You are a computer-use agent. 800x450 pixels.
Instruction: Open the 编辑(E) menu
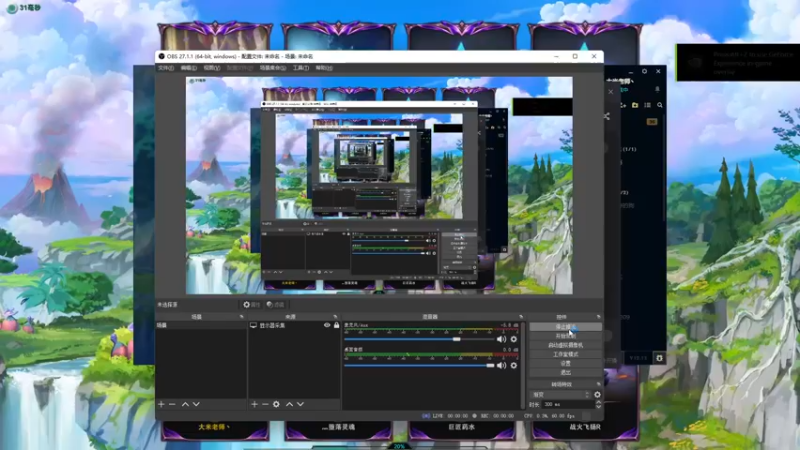[188, 68]
